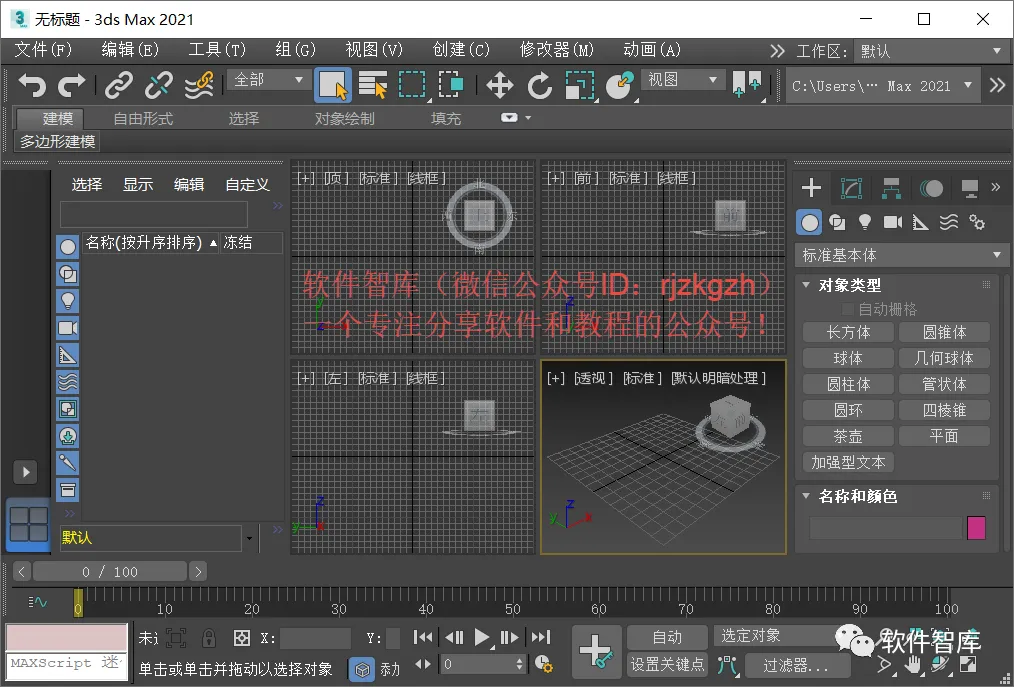Toggle Window/Crossing selection icon

(x=451, y=85)
